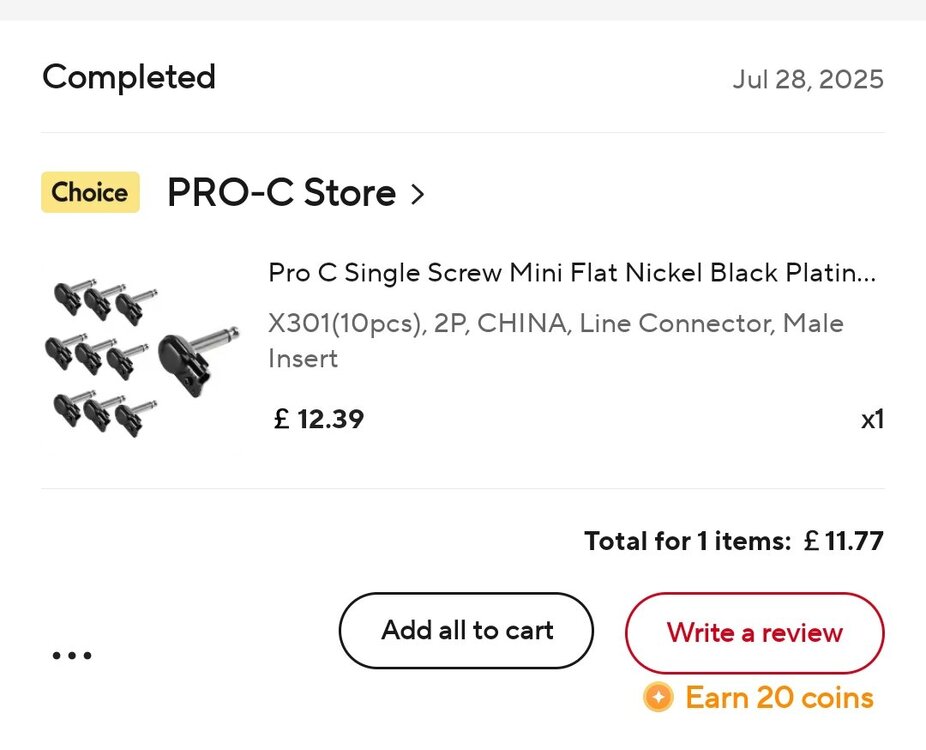Image resolution: width=926 pixels, height=750 pixels.
Task: Click the small plugs group in product image
Action: click(x=102, y=358)
